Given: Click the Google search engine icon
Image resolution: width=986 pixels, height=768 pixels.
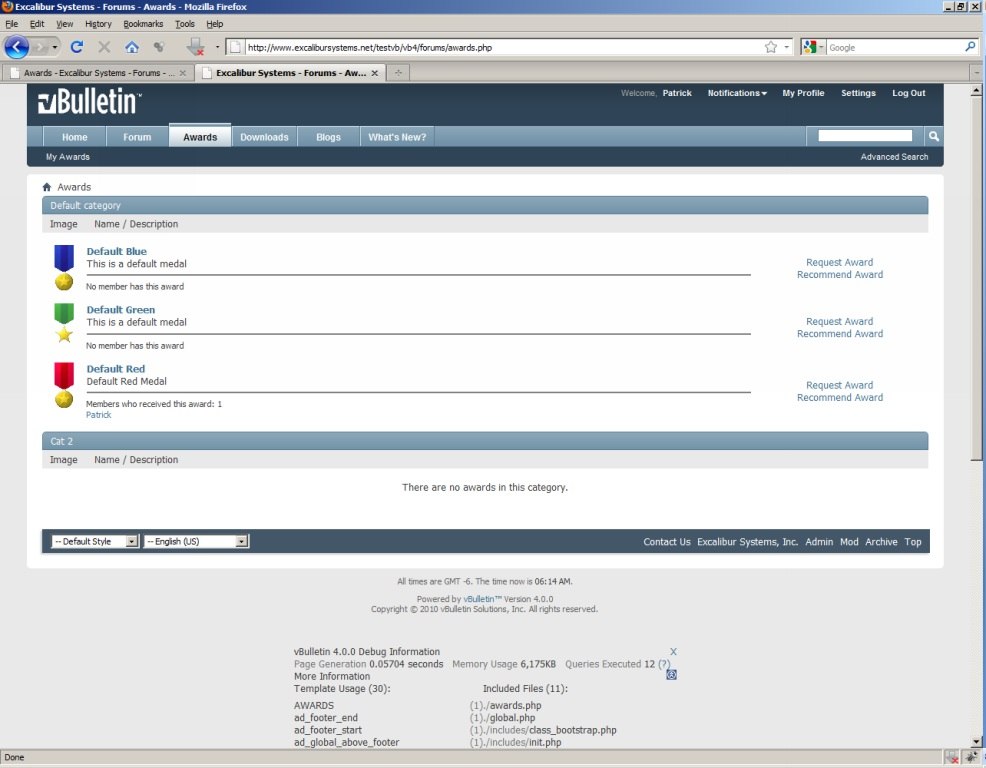Looking at the screenshot, I should 809,47.
